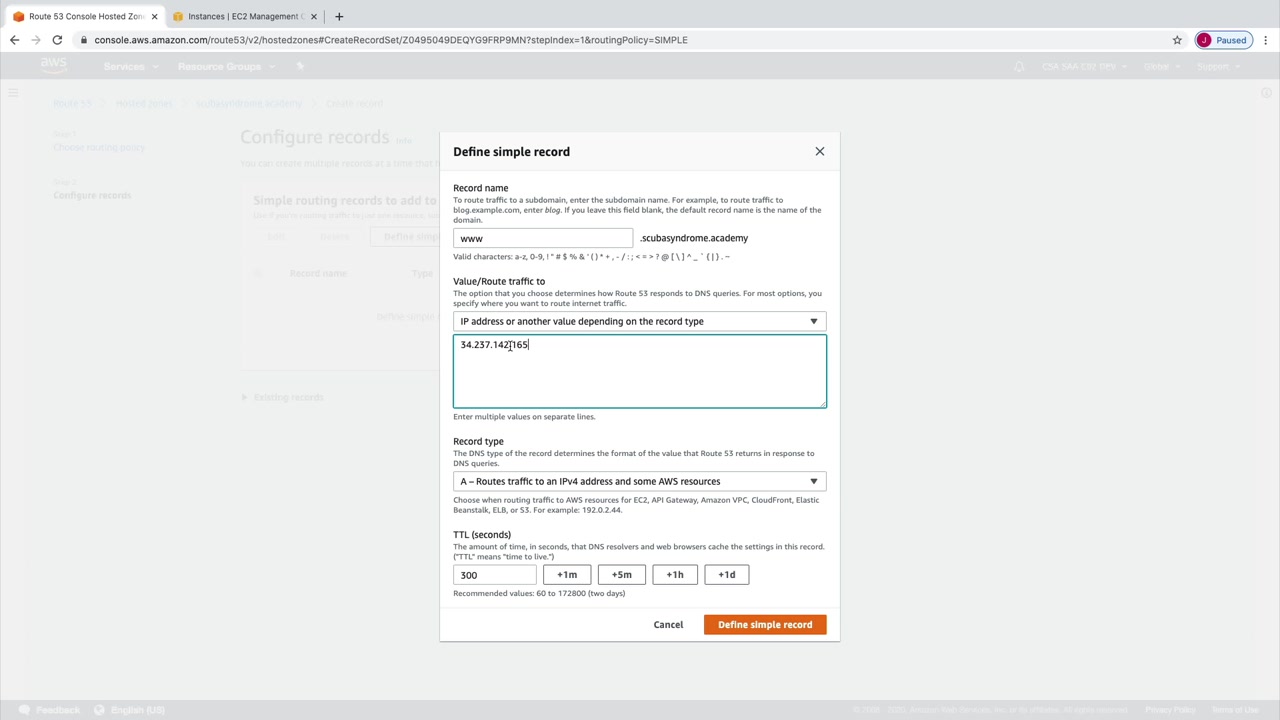This screenshot has width=1280, height=720.
Task: Click the 'TTL (seconds)' label
Action: tap(482, 535)
